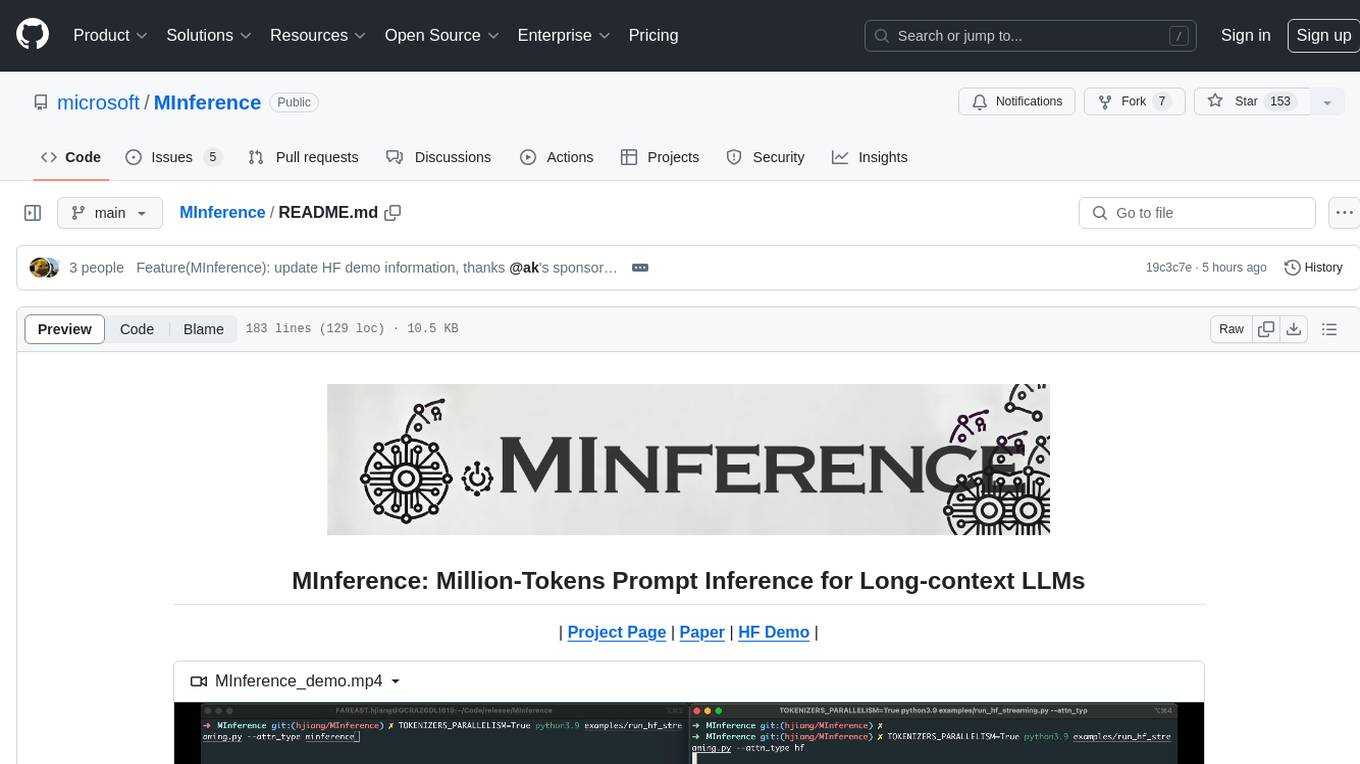This screenshot has height=764, width=1360.
Task: Open the MInference repository link
Action: click(x=207, y=103)
